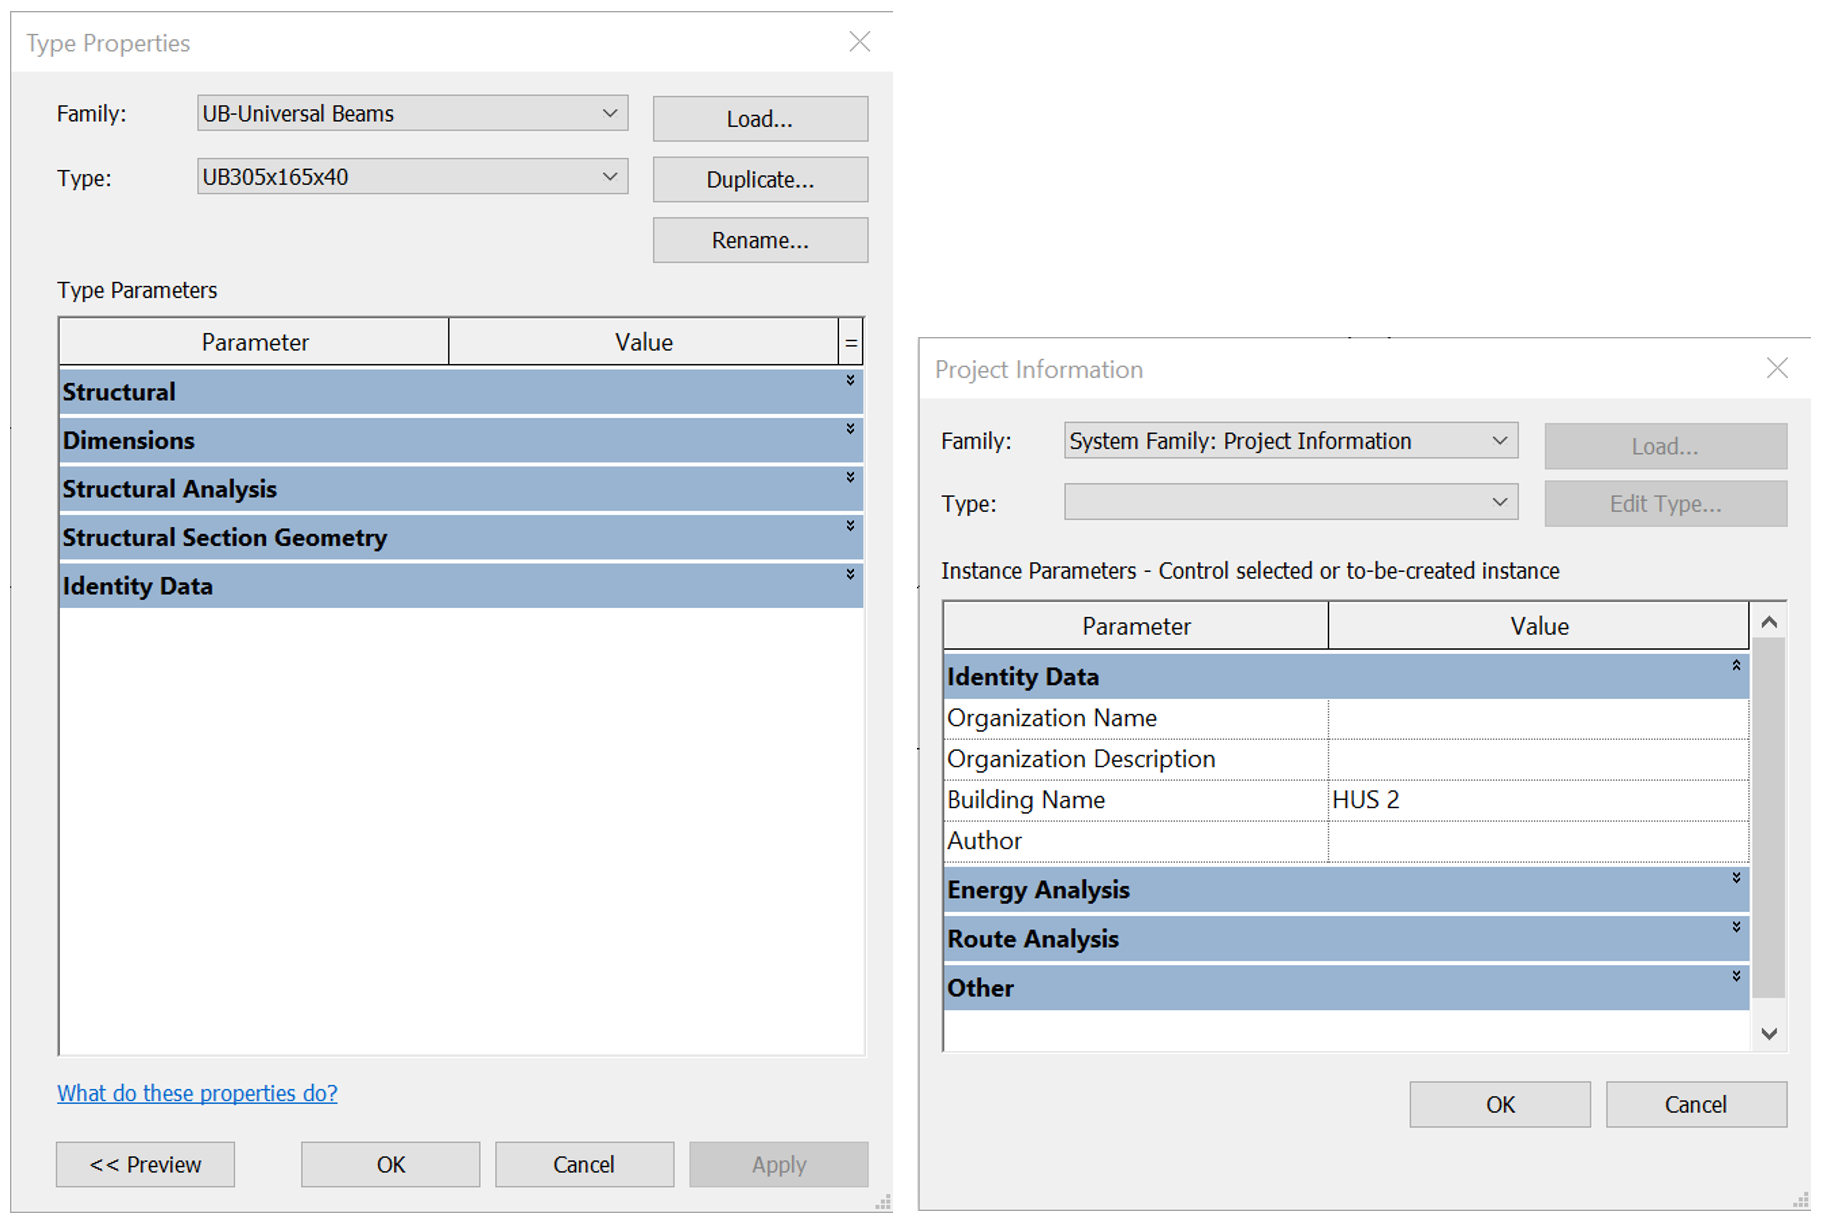The image size is (1822, 1221).
Task: Click the disabled Apply button
Action: (779, 1164)
